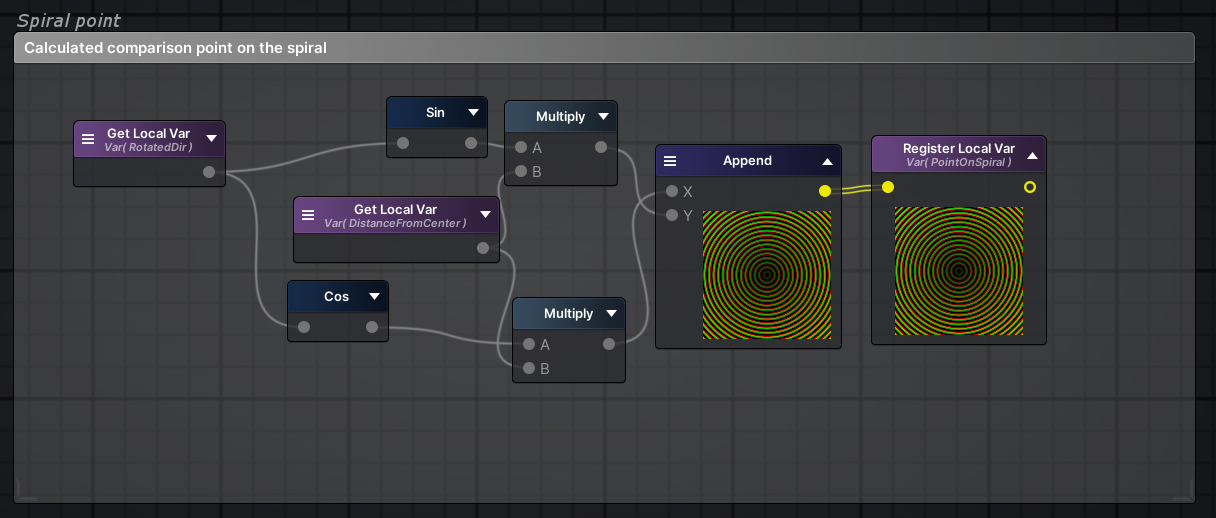Expand the Cos node dropdown arrow
This screenshot has width=1216, height=518.
pos(374,297)
